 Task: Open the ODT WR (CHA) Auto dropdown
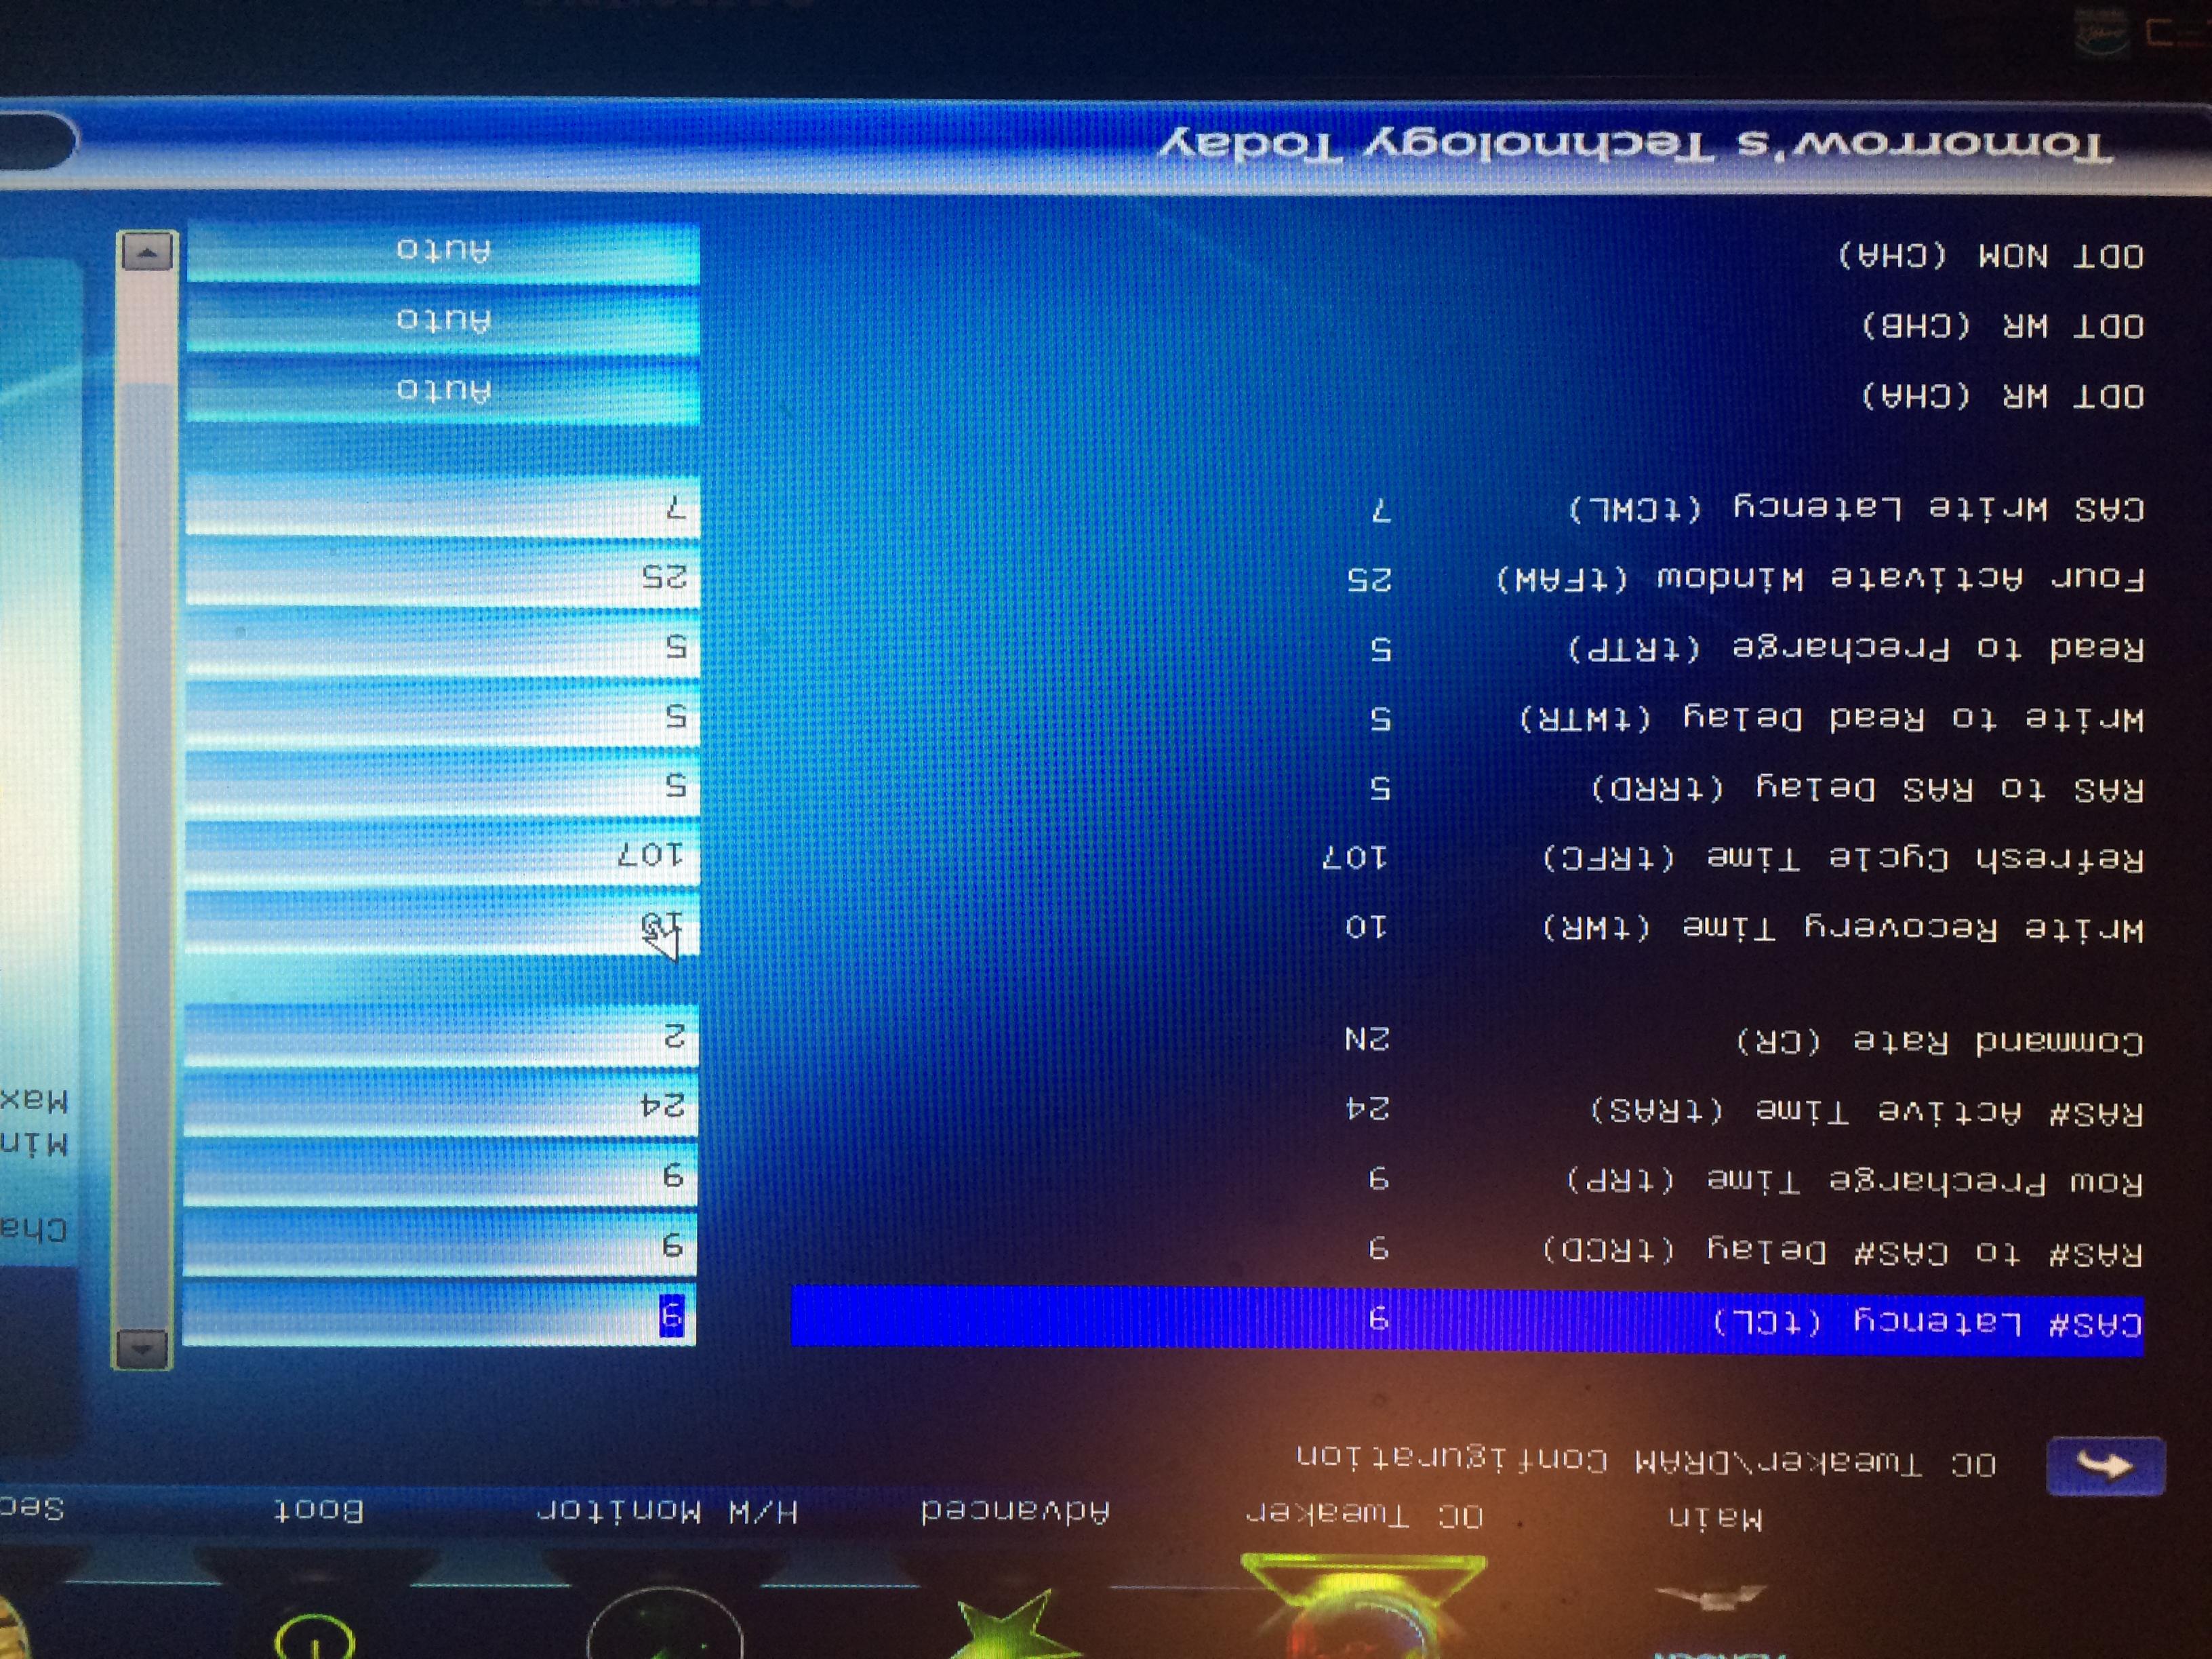[x=443, y=390]
